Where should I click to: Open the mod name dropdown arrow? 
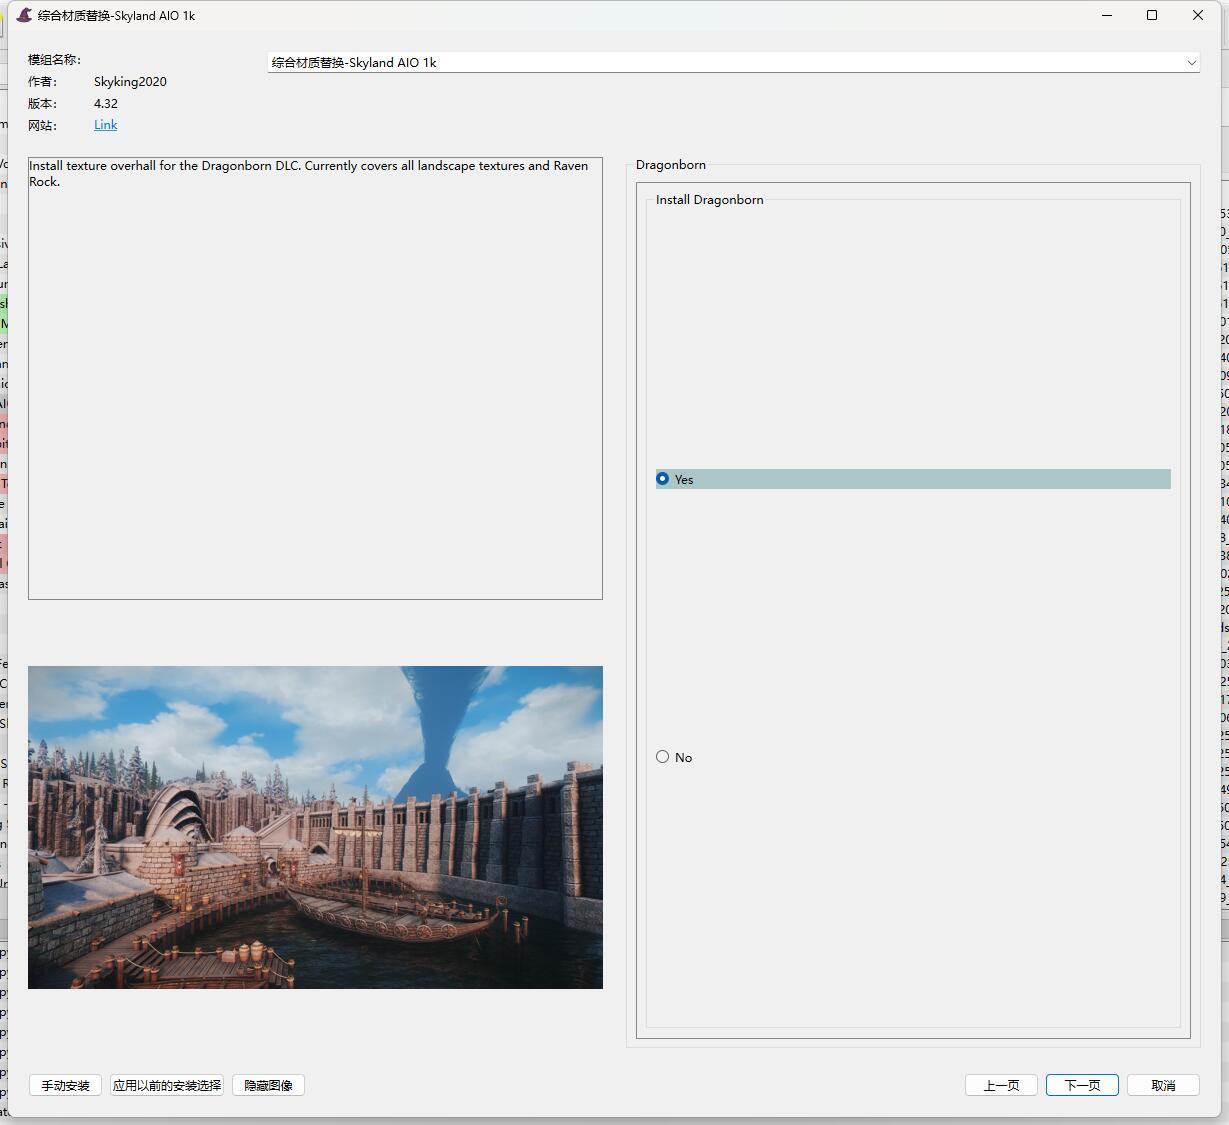1191,62
